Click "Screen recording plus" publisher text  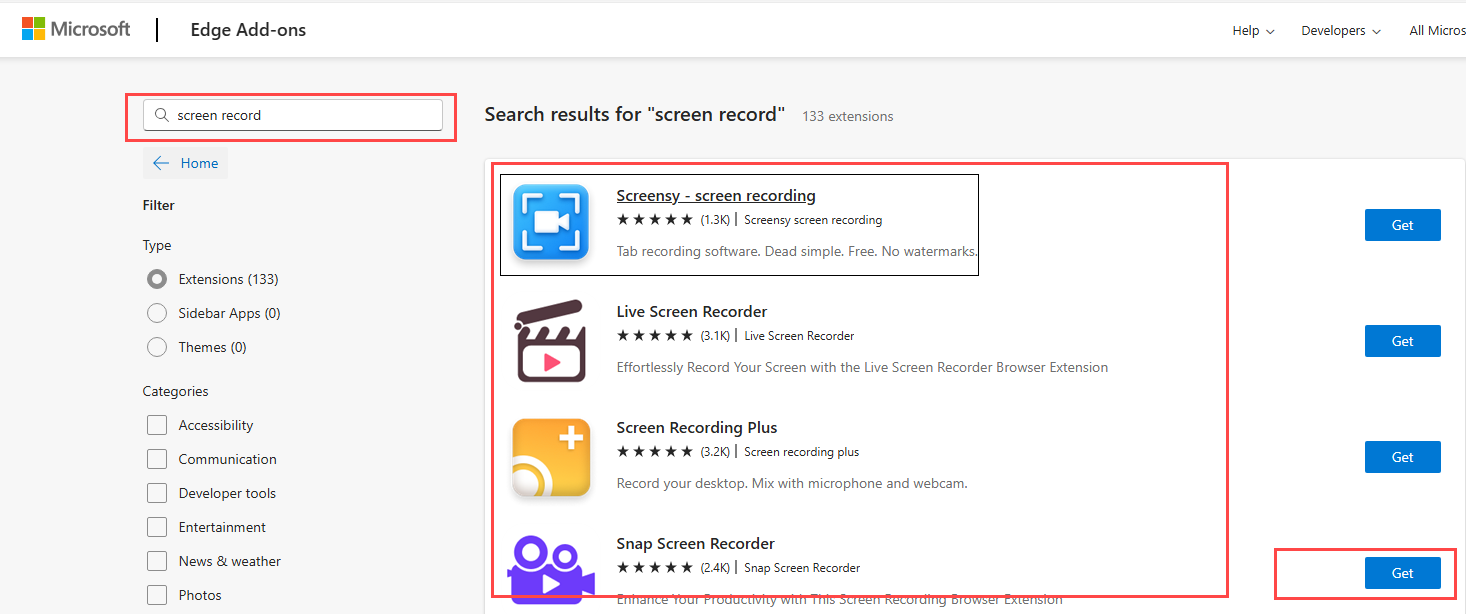[x=802, y=451]
